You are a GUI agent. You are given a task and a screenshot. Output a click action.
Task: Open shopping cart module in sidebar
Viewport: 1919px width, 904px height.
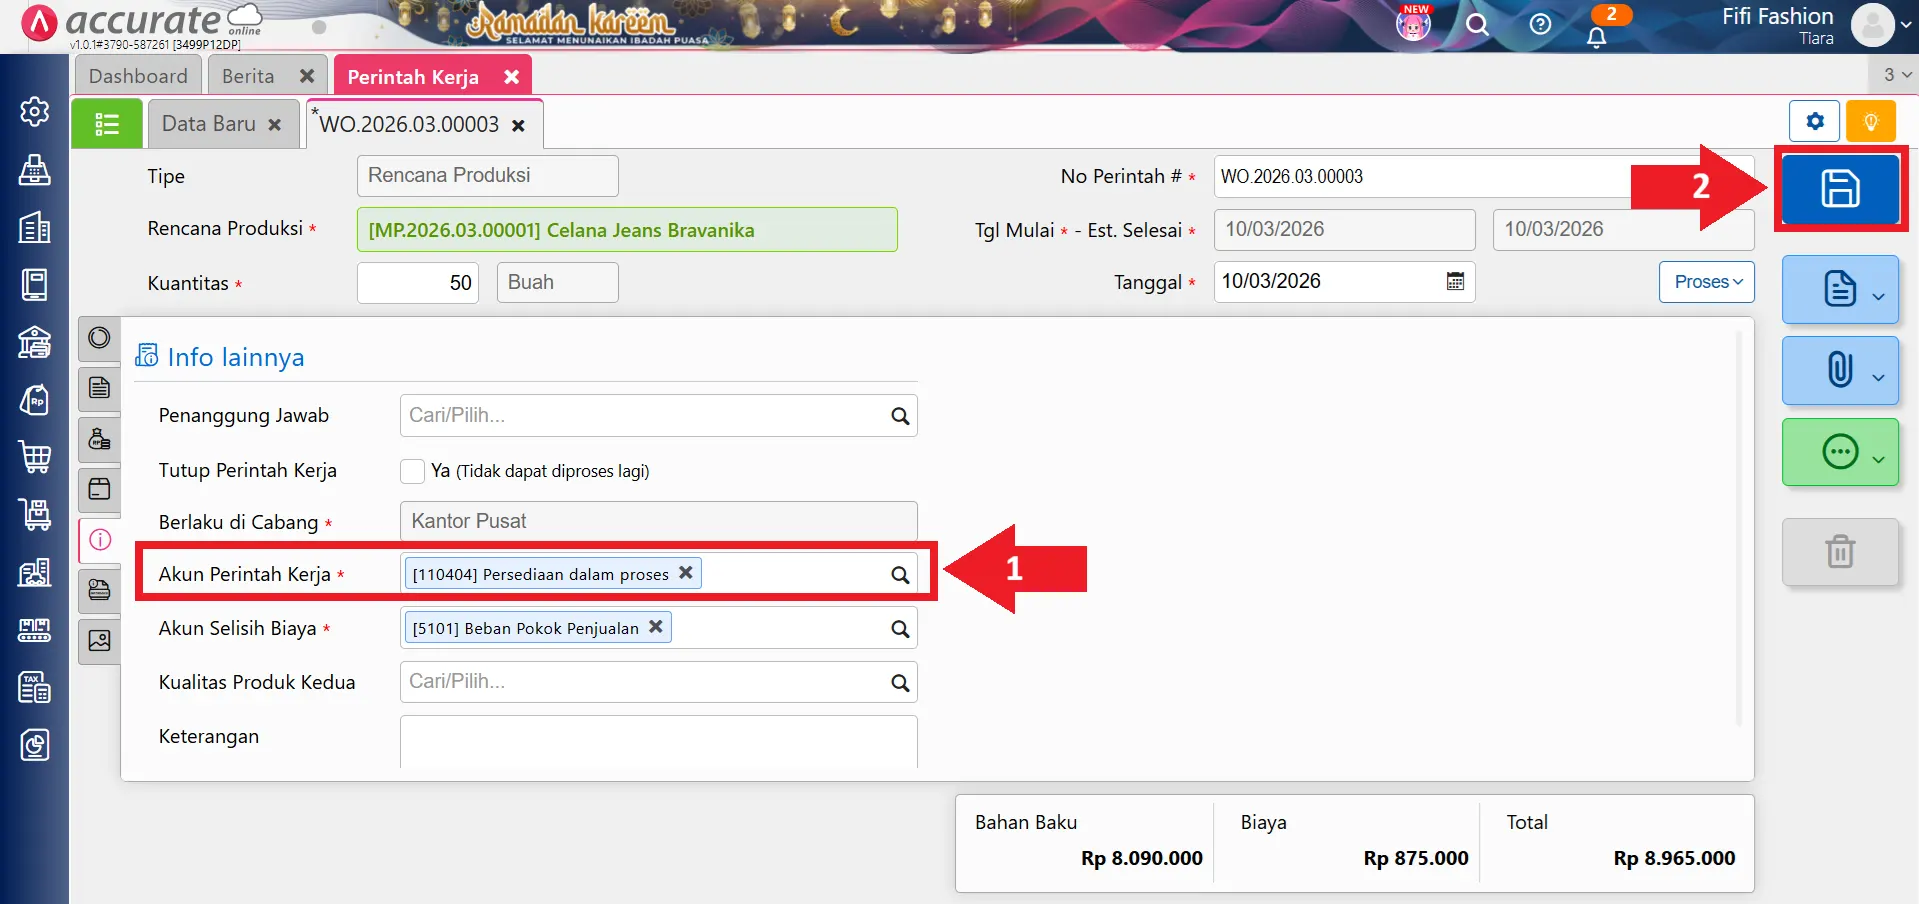coord(35,457)
